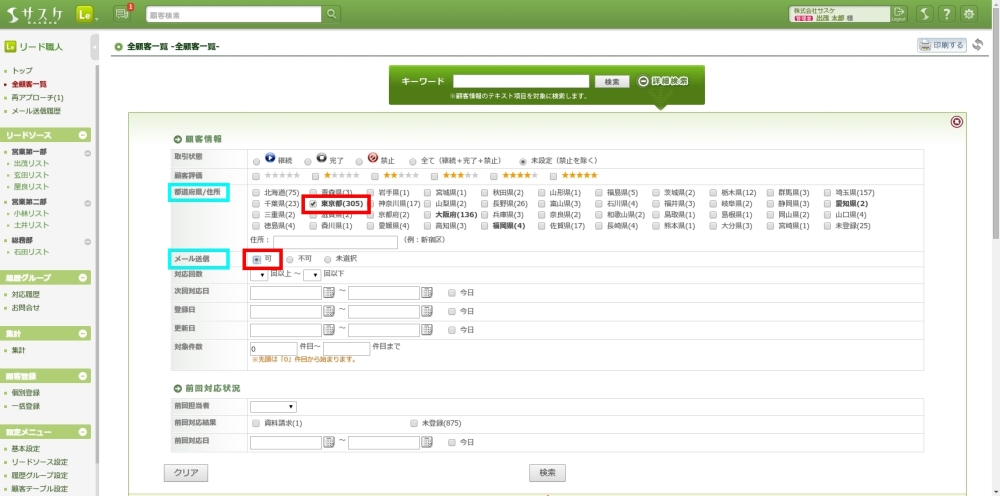
Task: Click the キーワード text input field
Action: click(x=520, y=81)
